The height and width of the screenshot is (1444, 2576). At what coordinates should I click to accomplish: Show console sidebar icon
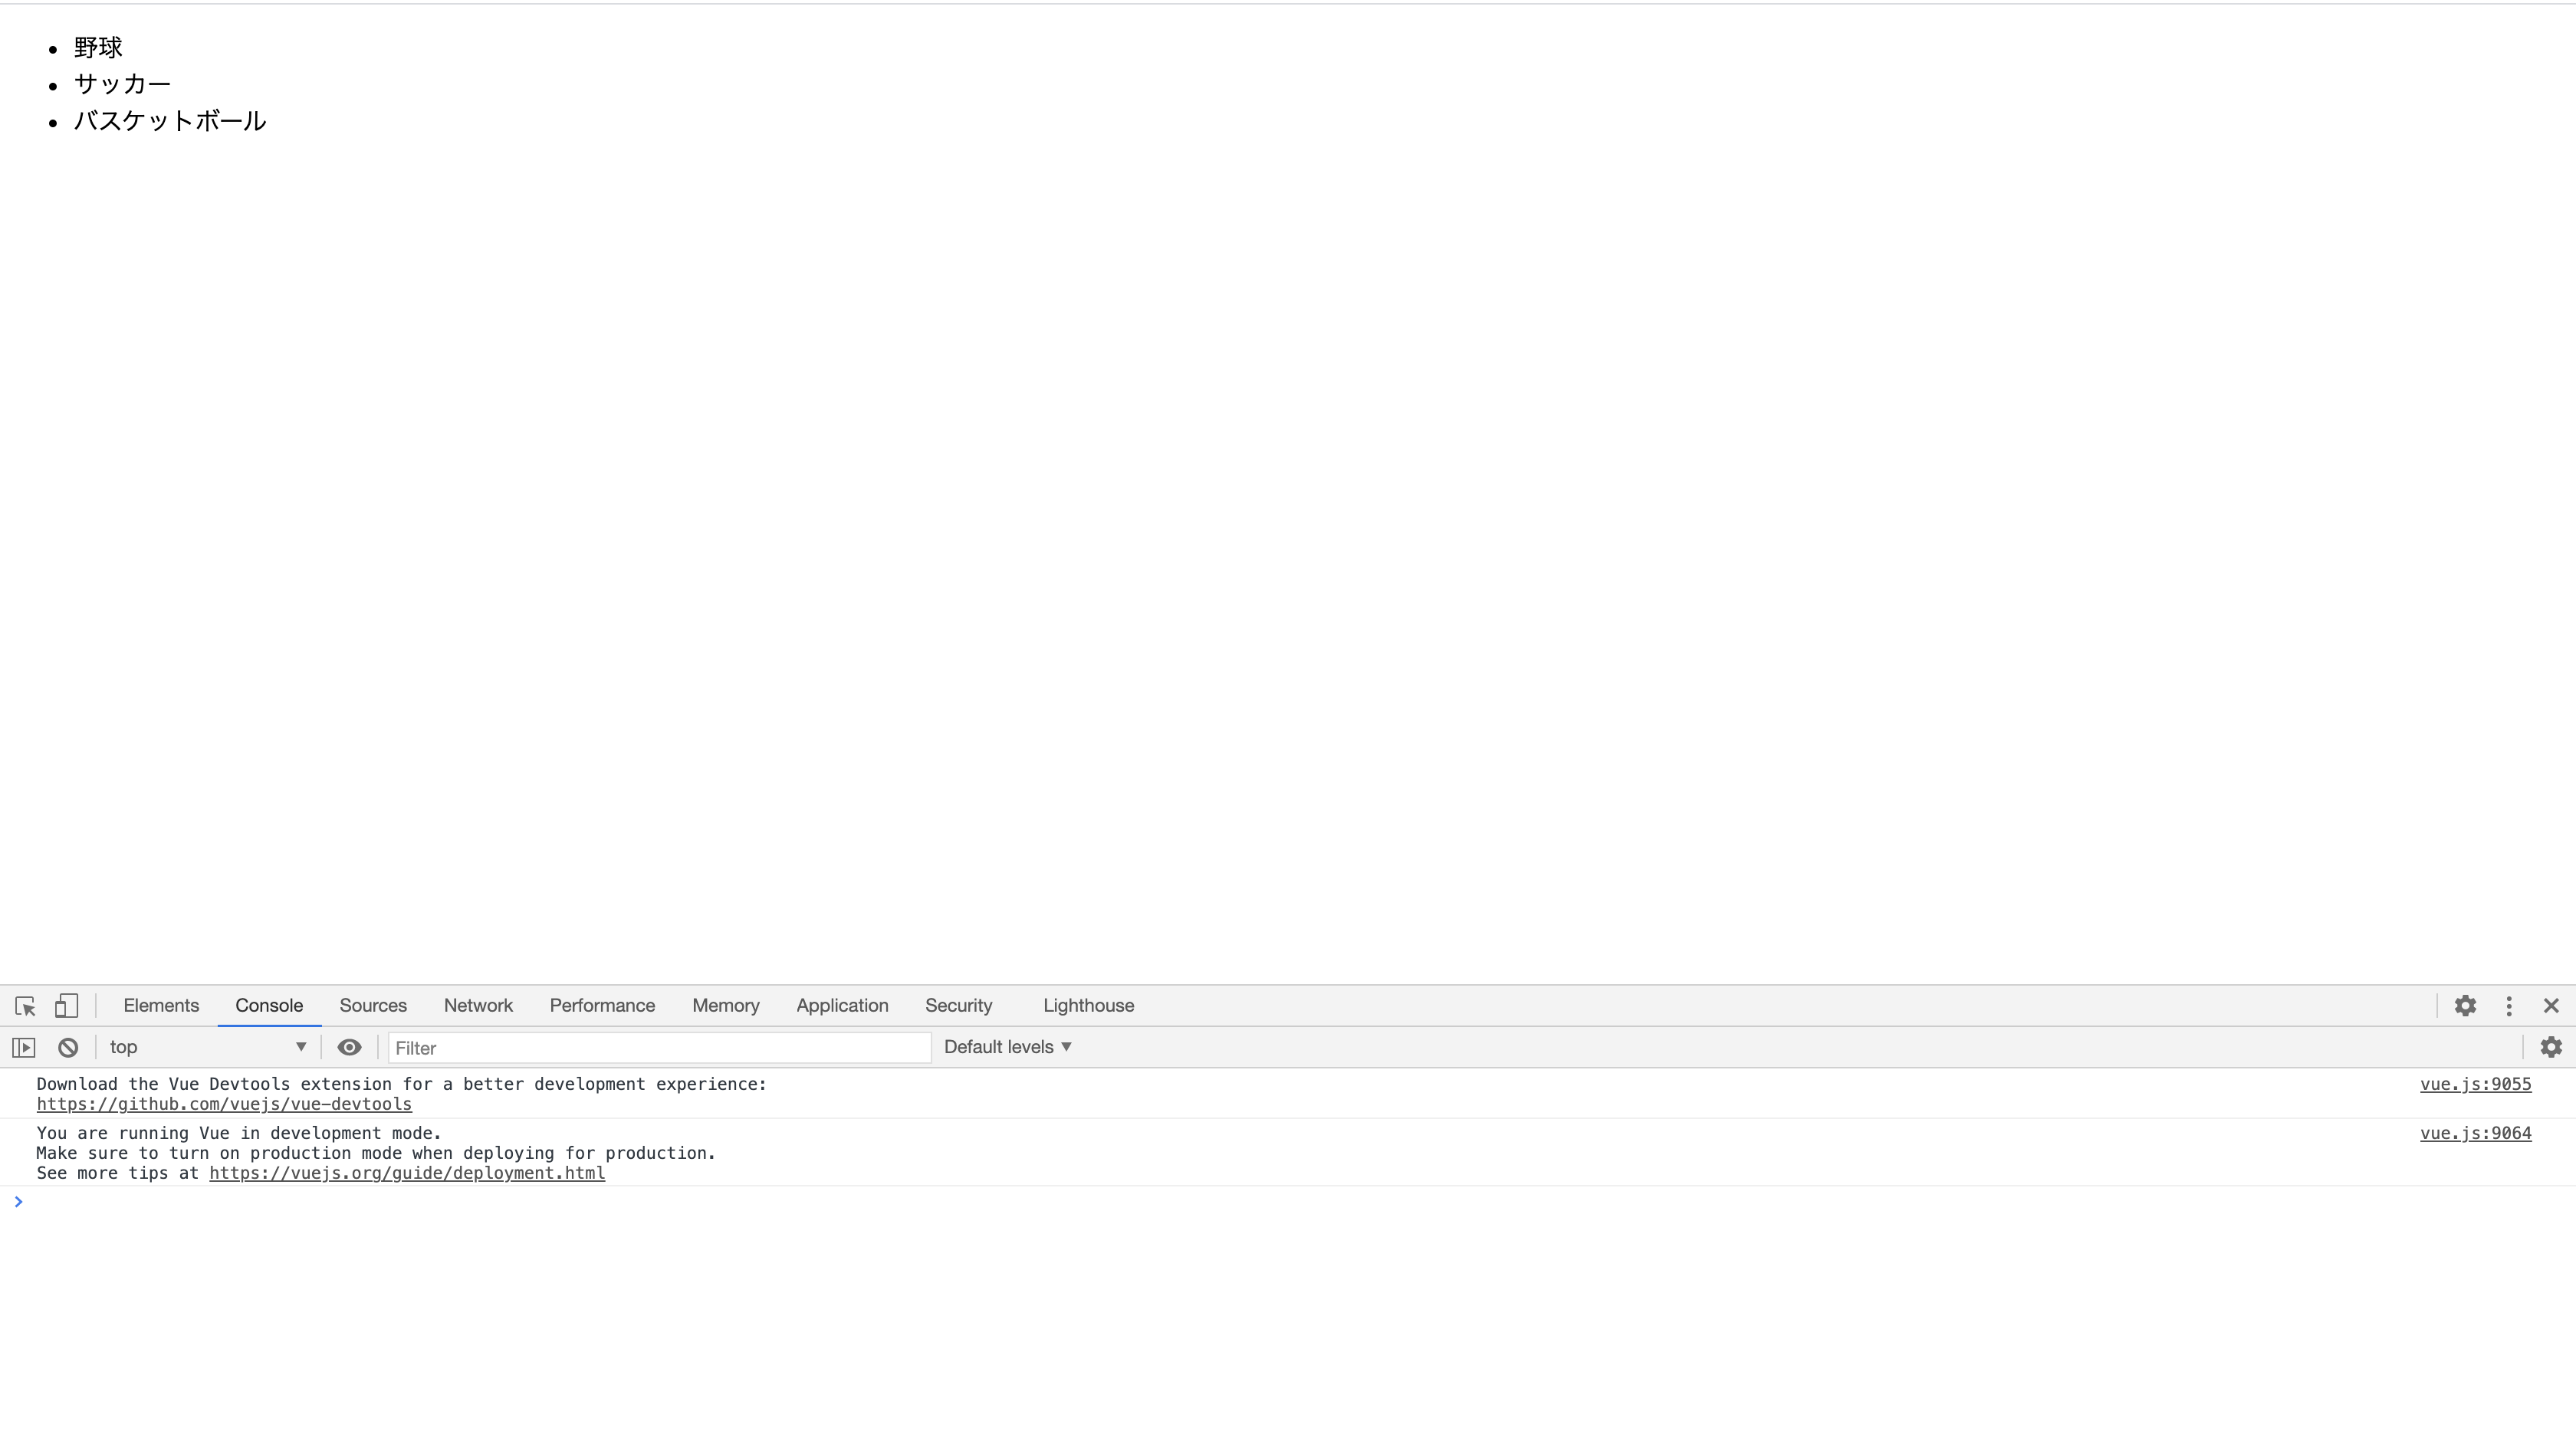(24, 1048)
